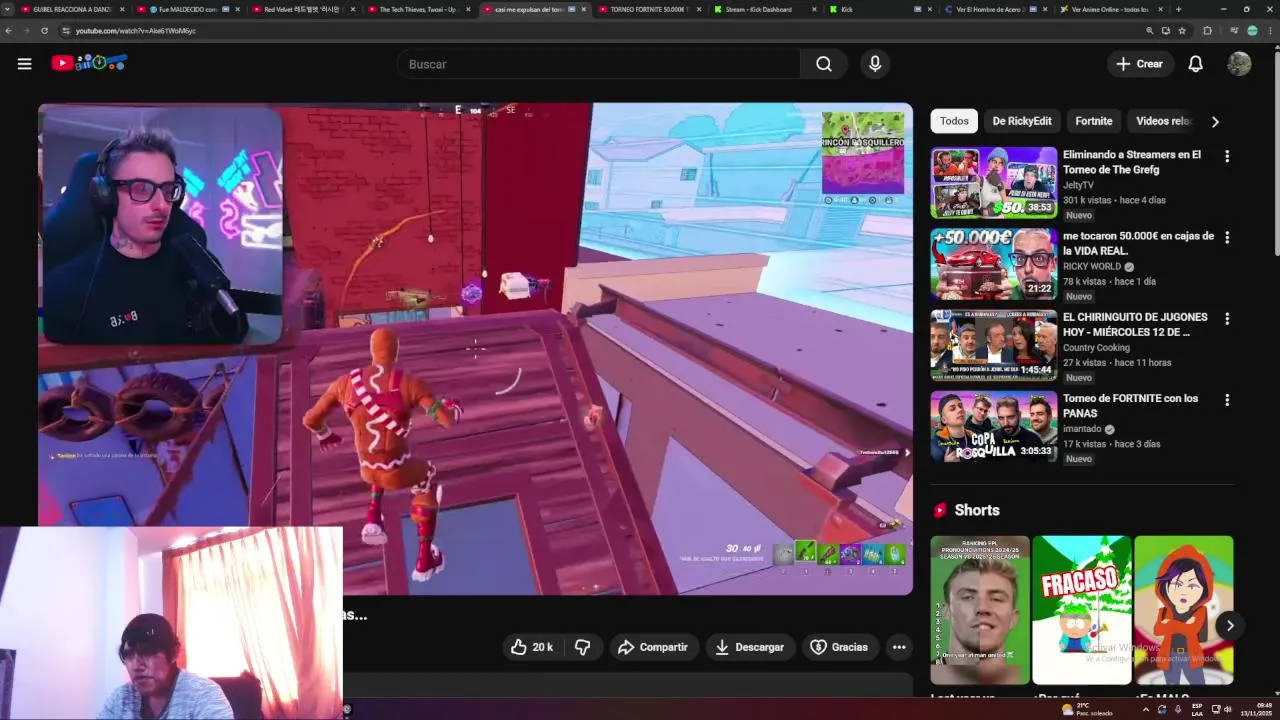Switch to TORNEO FORTNITE 50.000€ tab
This screenshot has height=720, width=1280.
click(649, 9)
